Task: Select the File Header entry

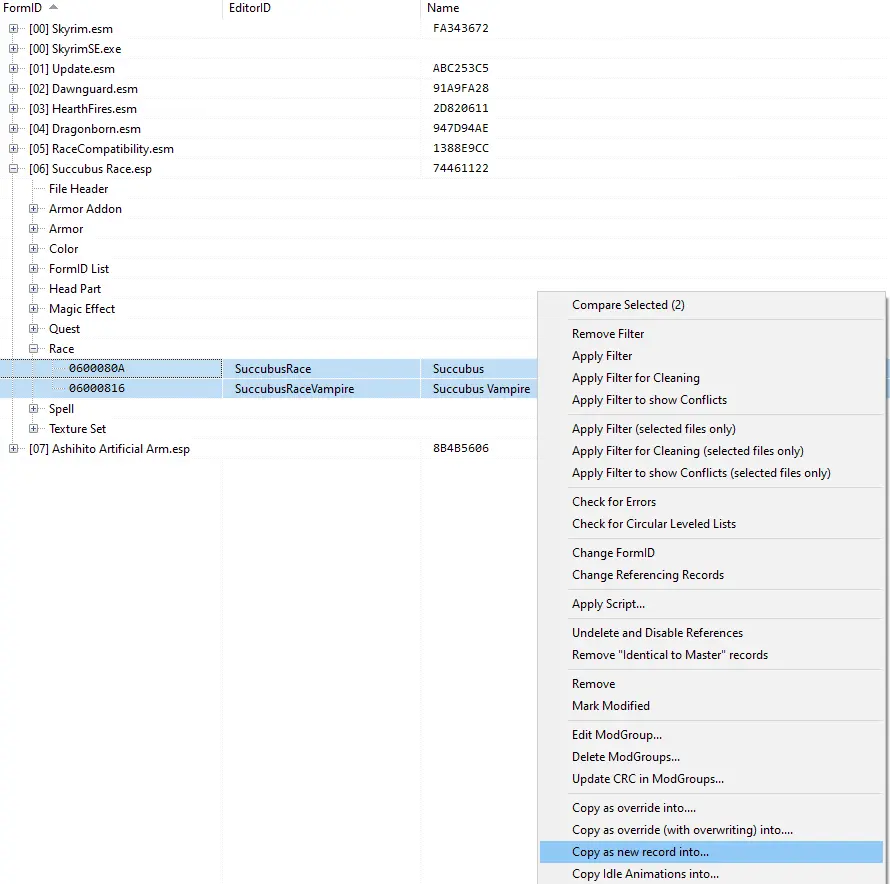Action: (78, 189)
